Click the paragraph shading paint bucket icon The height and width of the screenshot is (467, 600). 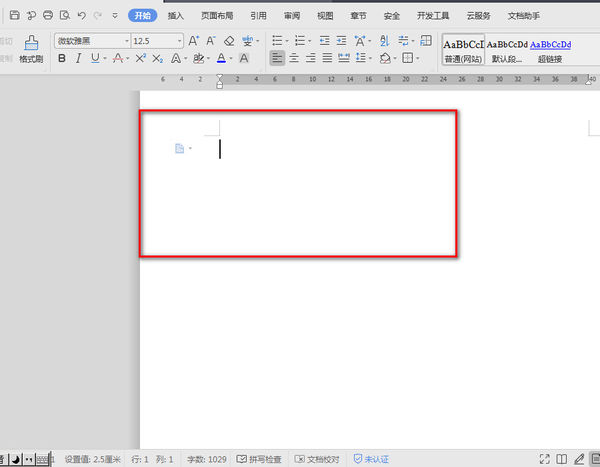(x=385, y=58)
